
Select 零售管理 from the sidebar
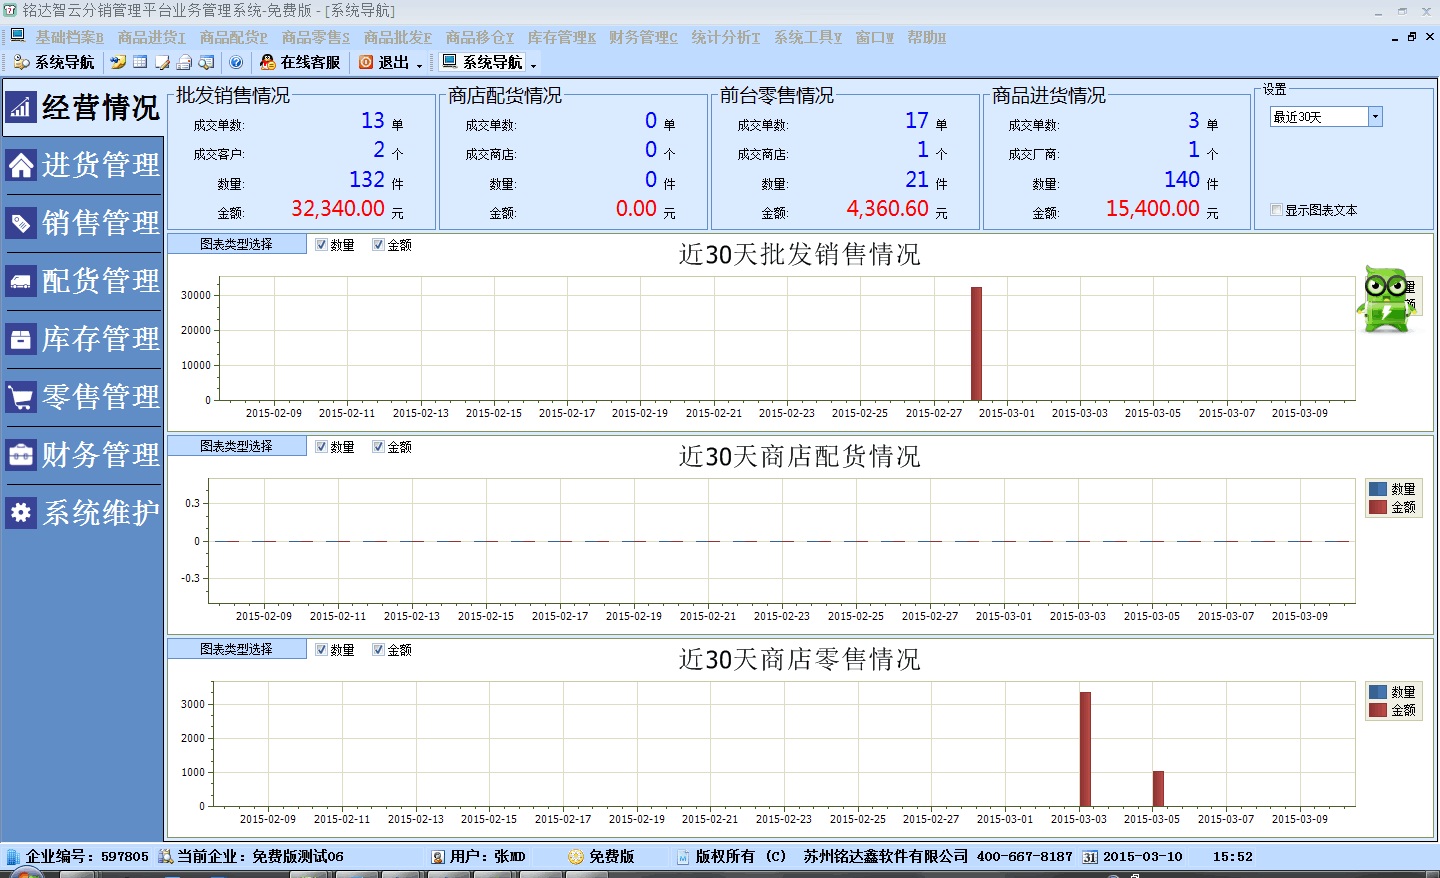coord(95,397)
